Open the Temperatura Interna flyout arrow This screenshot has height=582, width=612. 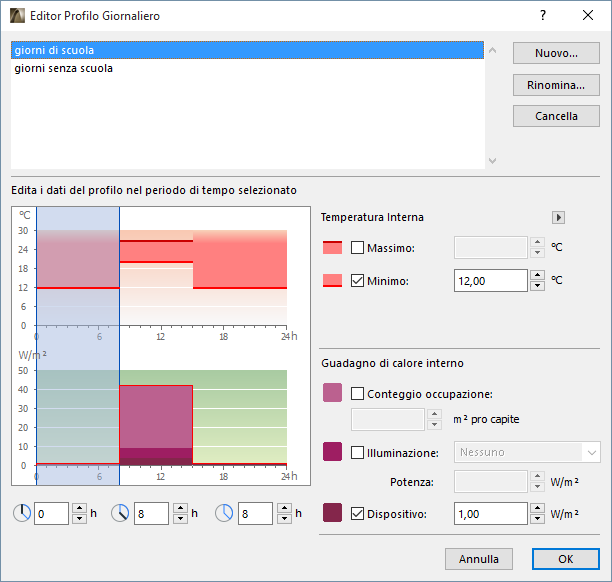click(559, 217)
